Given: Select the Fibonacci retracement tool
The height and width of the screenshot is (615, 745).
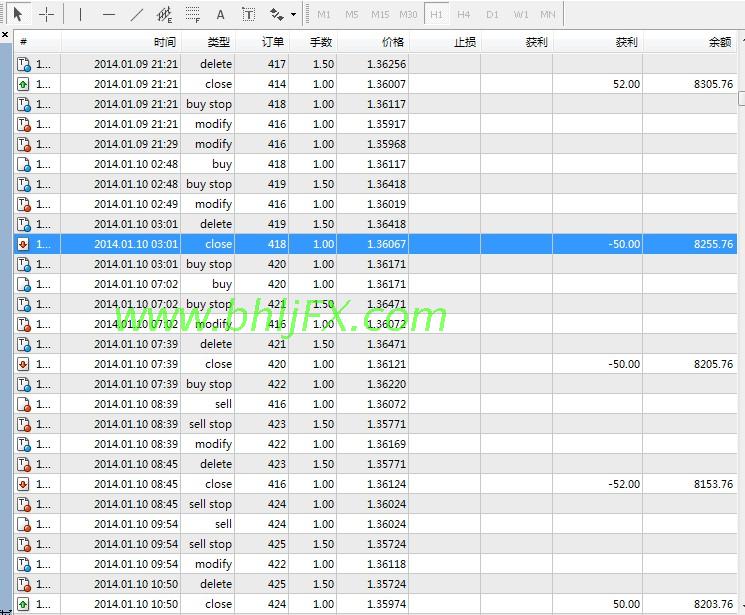Looking at the screenshot, I should pyautogui.click(x=192, y=15).
